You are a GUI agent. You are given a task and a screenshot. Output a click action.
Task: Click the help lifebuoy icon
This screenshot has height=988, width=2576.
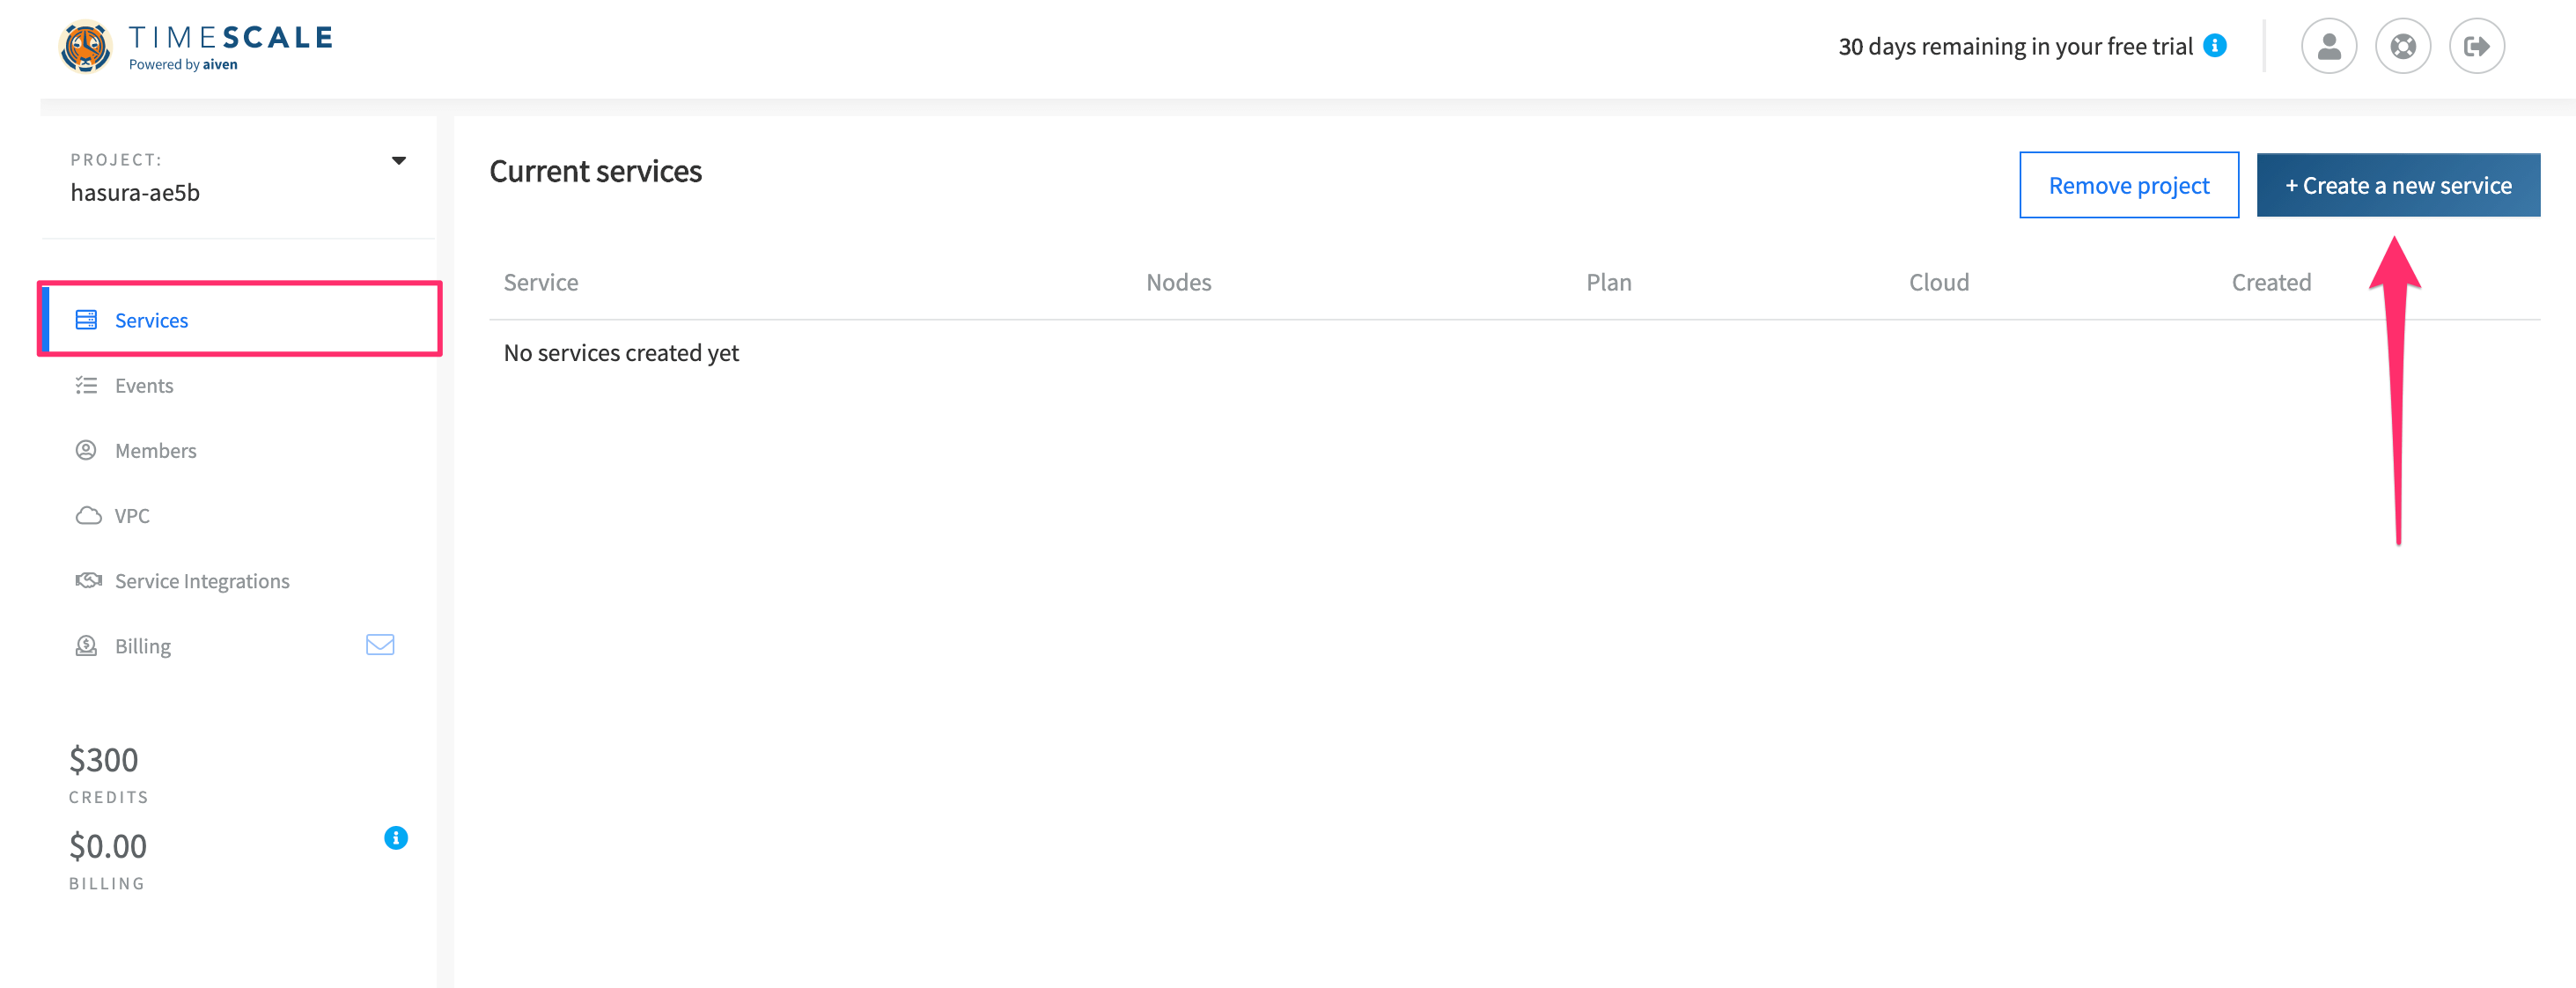pyautogui.click(x=2403, y=45)
